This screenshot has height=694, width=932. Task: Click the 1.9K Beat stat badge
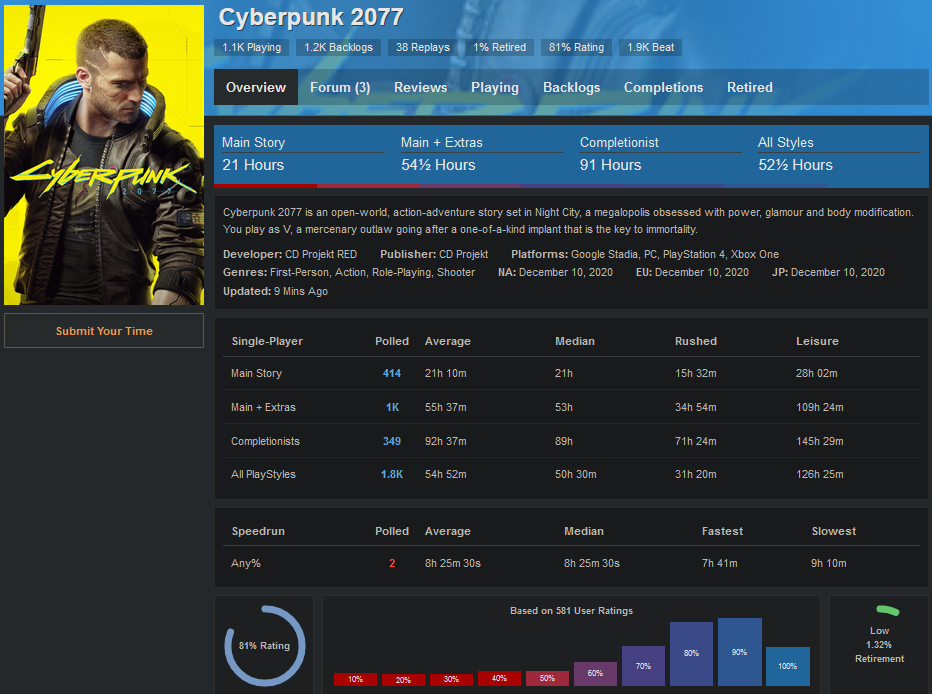[x=650, y=48]
